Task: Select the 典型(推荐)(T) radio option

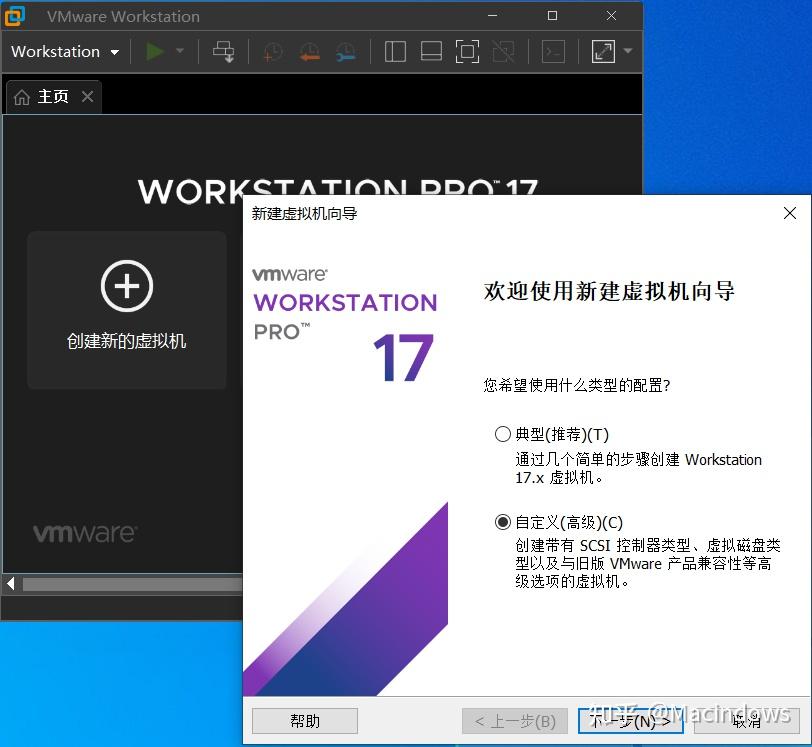Action: 502,434
